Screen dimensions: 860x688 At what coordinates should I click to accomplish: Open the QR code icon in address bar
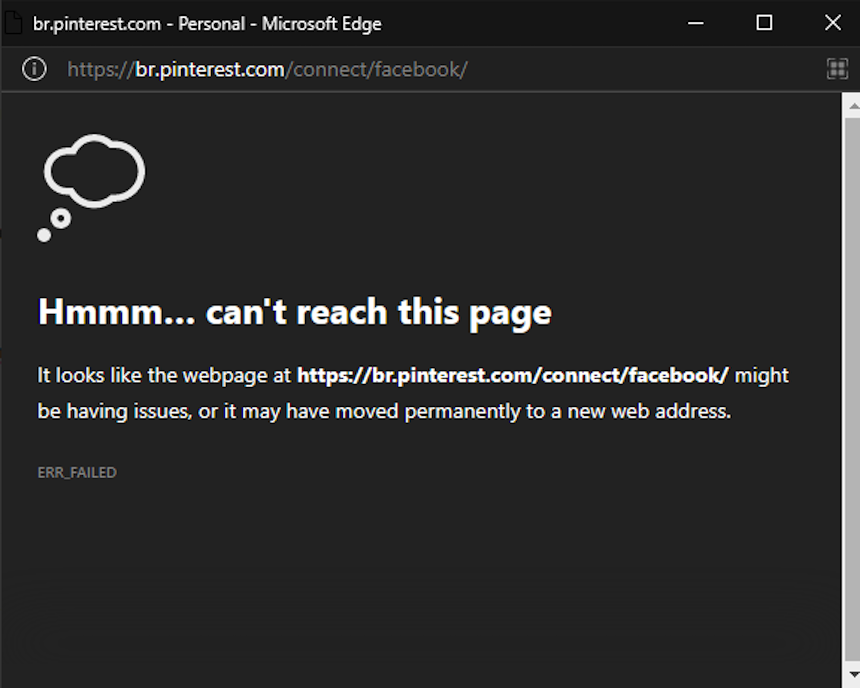pos(837,69)
